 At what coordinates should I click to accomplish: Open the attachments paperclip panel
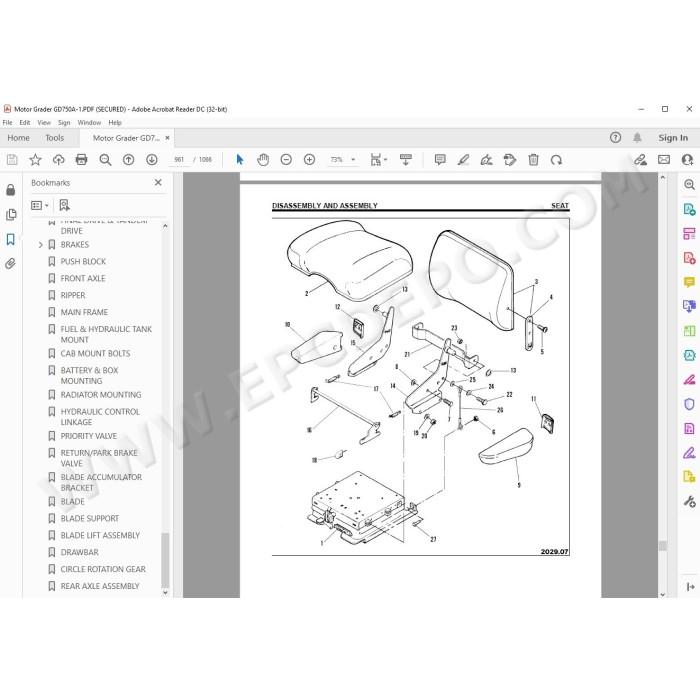[x=11, y=263]
